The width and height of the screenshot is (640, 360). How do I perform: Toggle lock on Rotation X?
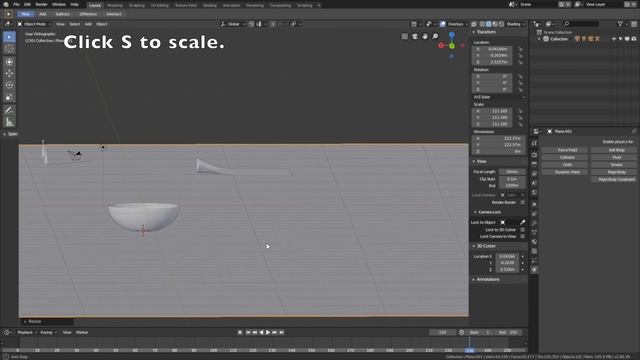[x=520, y=76]
